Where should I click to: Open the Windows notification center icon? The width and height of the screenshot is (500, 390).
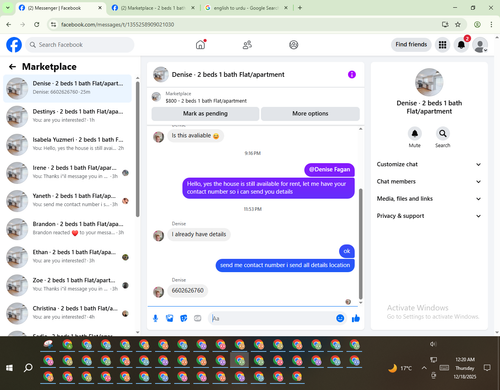[487, 368]
